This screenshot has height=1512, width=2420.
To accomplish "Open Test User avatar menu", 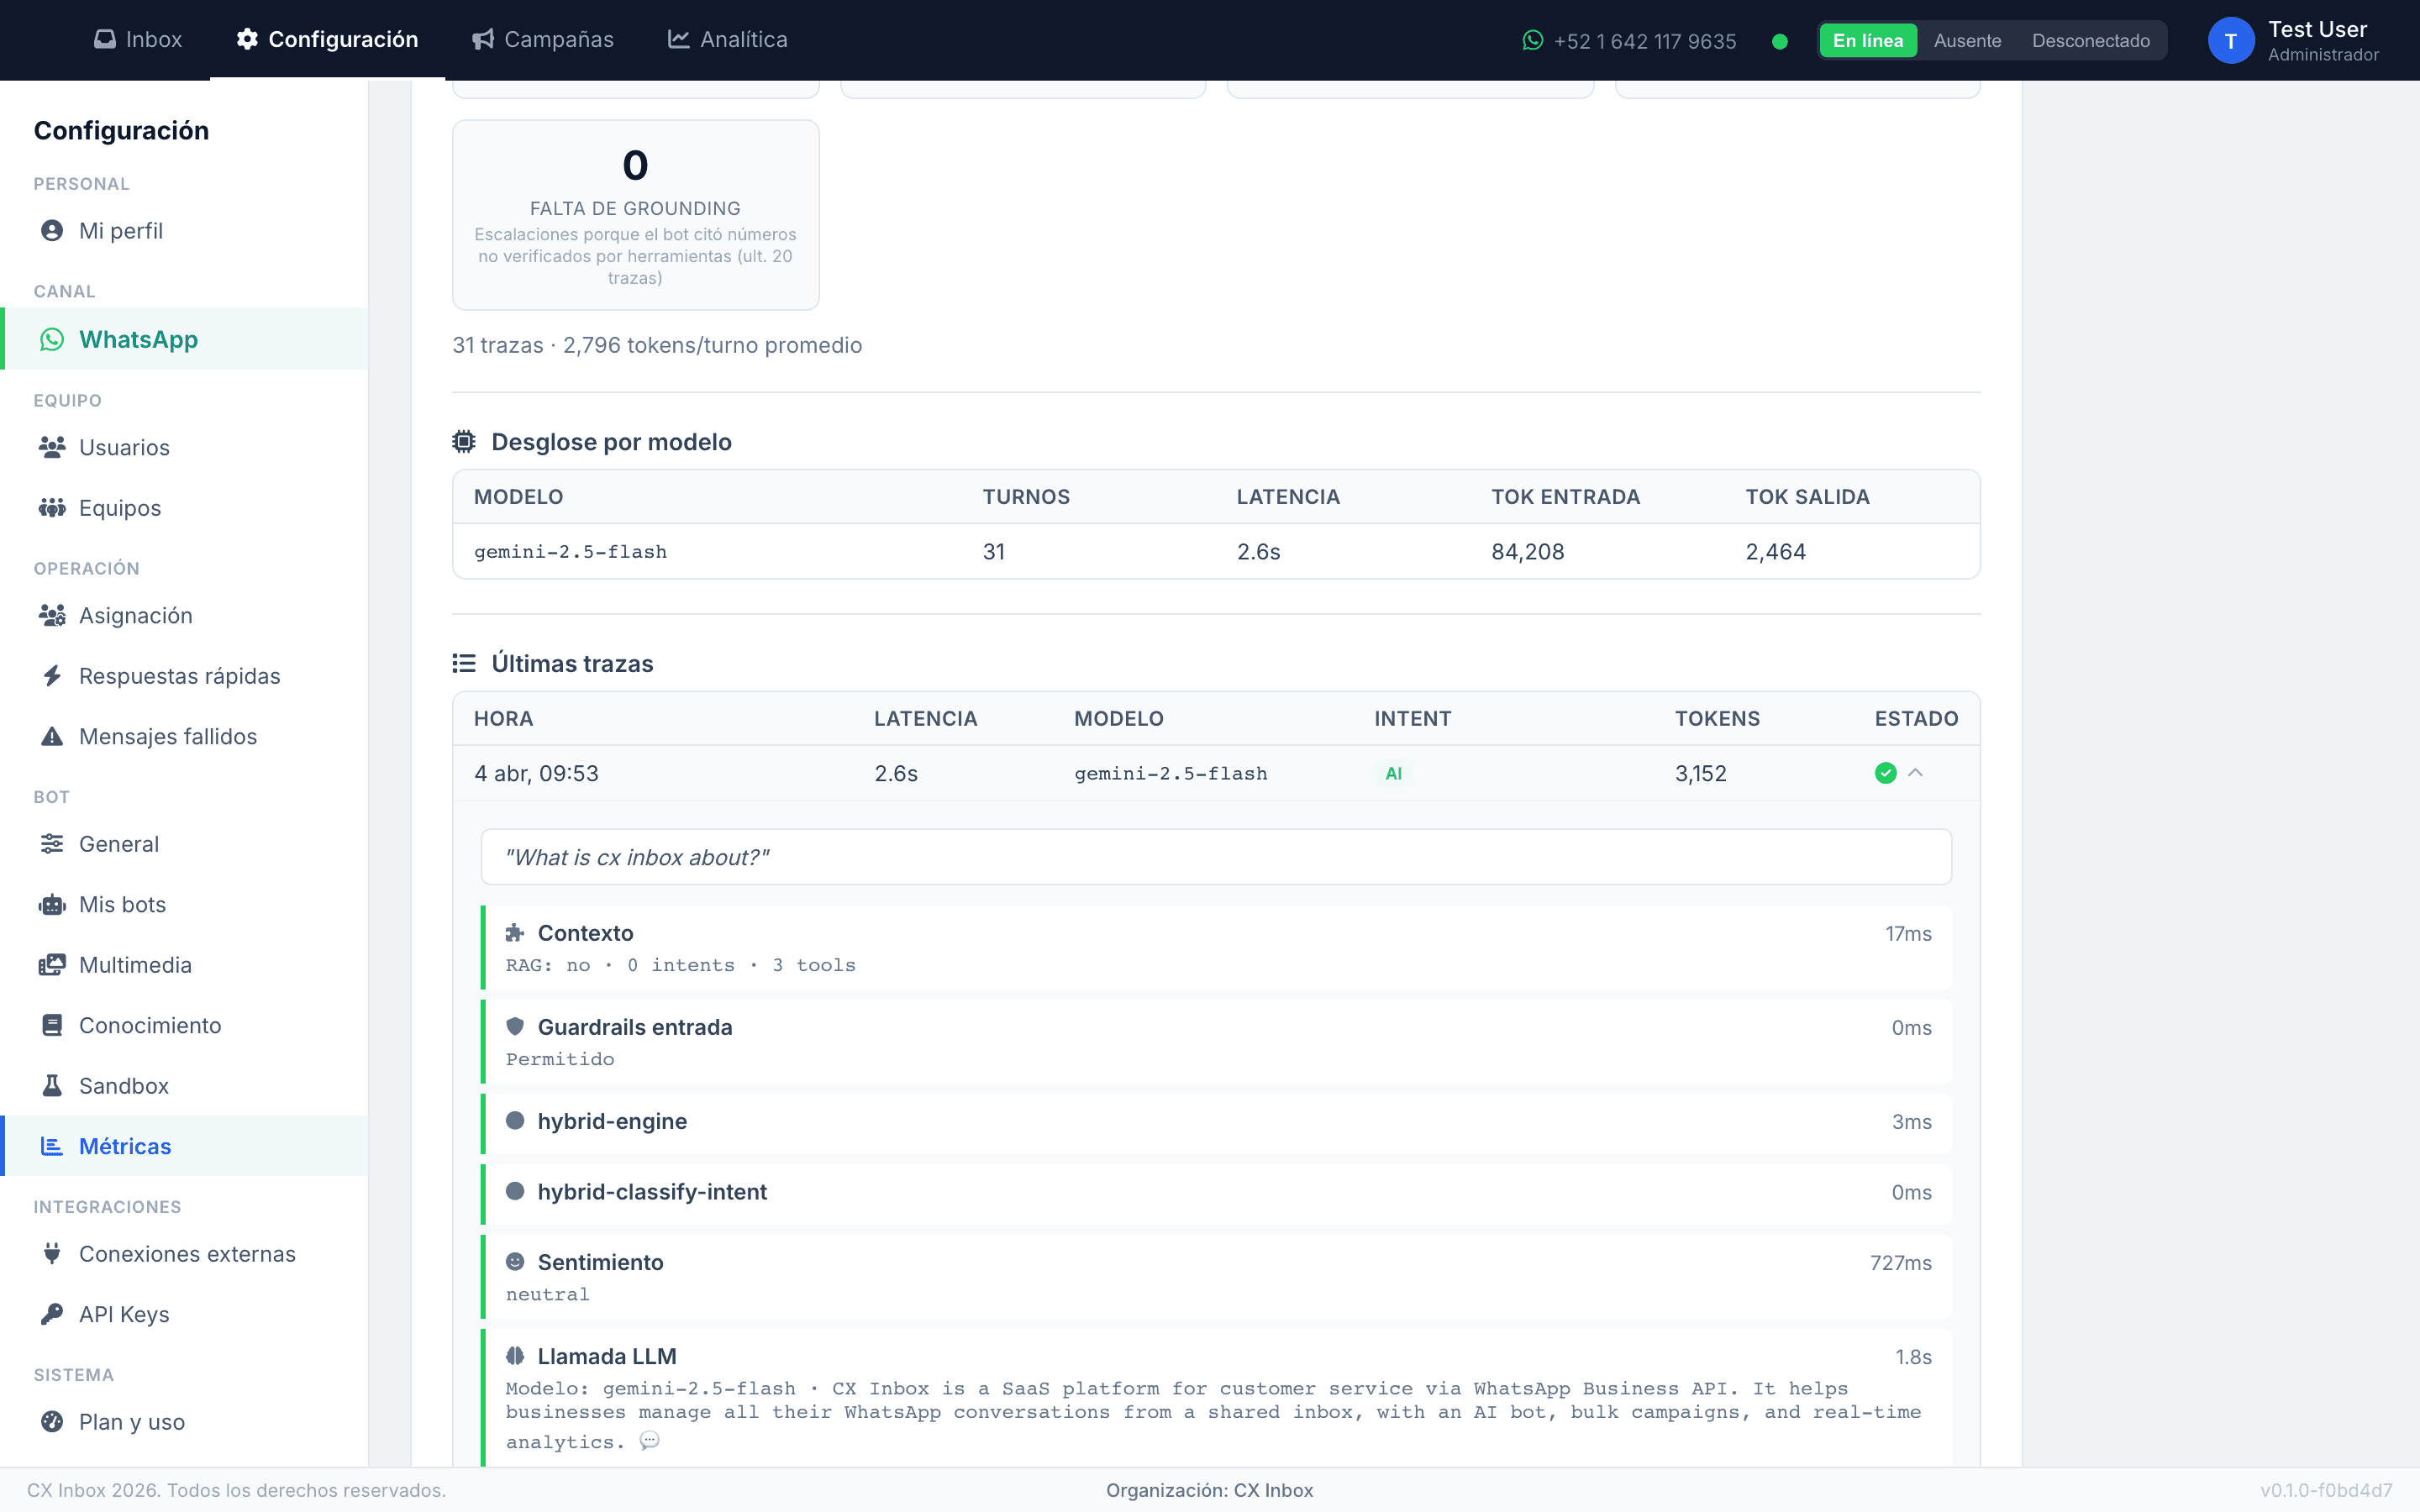I will (x=2230, y=41).
